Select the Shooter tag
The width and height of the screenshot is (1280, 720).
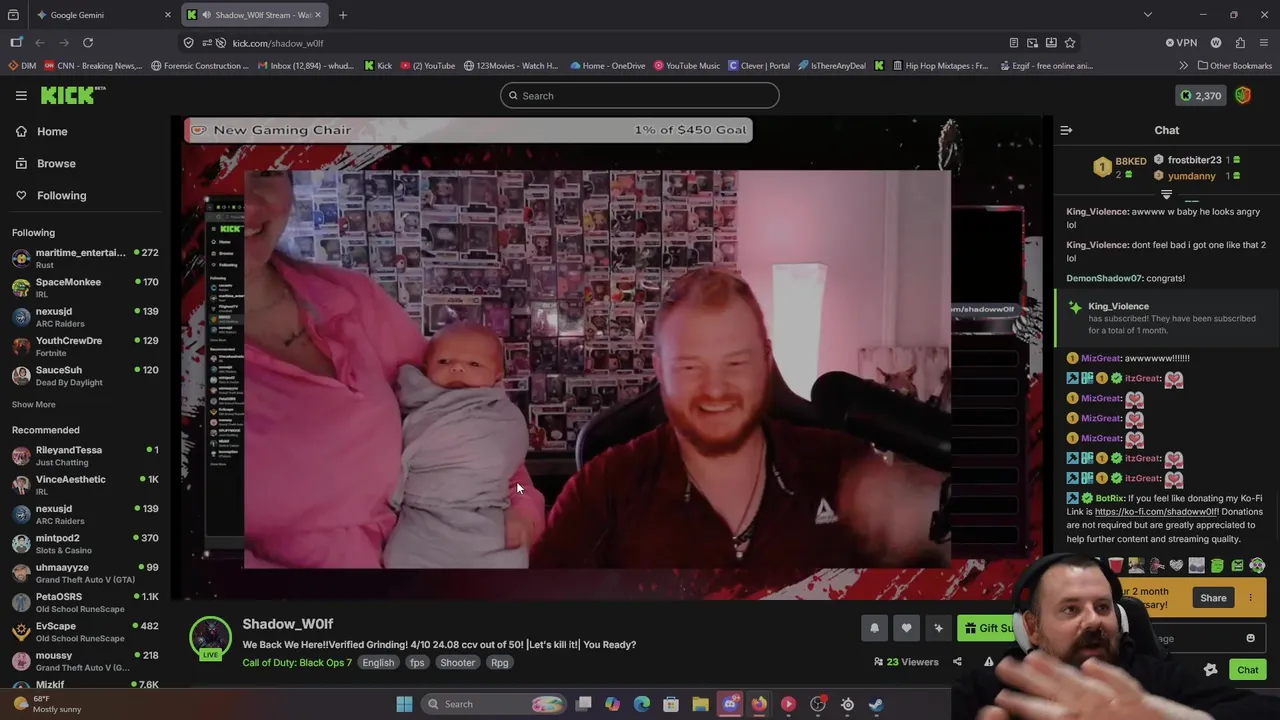tap(457, 662)
